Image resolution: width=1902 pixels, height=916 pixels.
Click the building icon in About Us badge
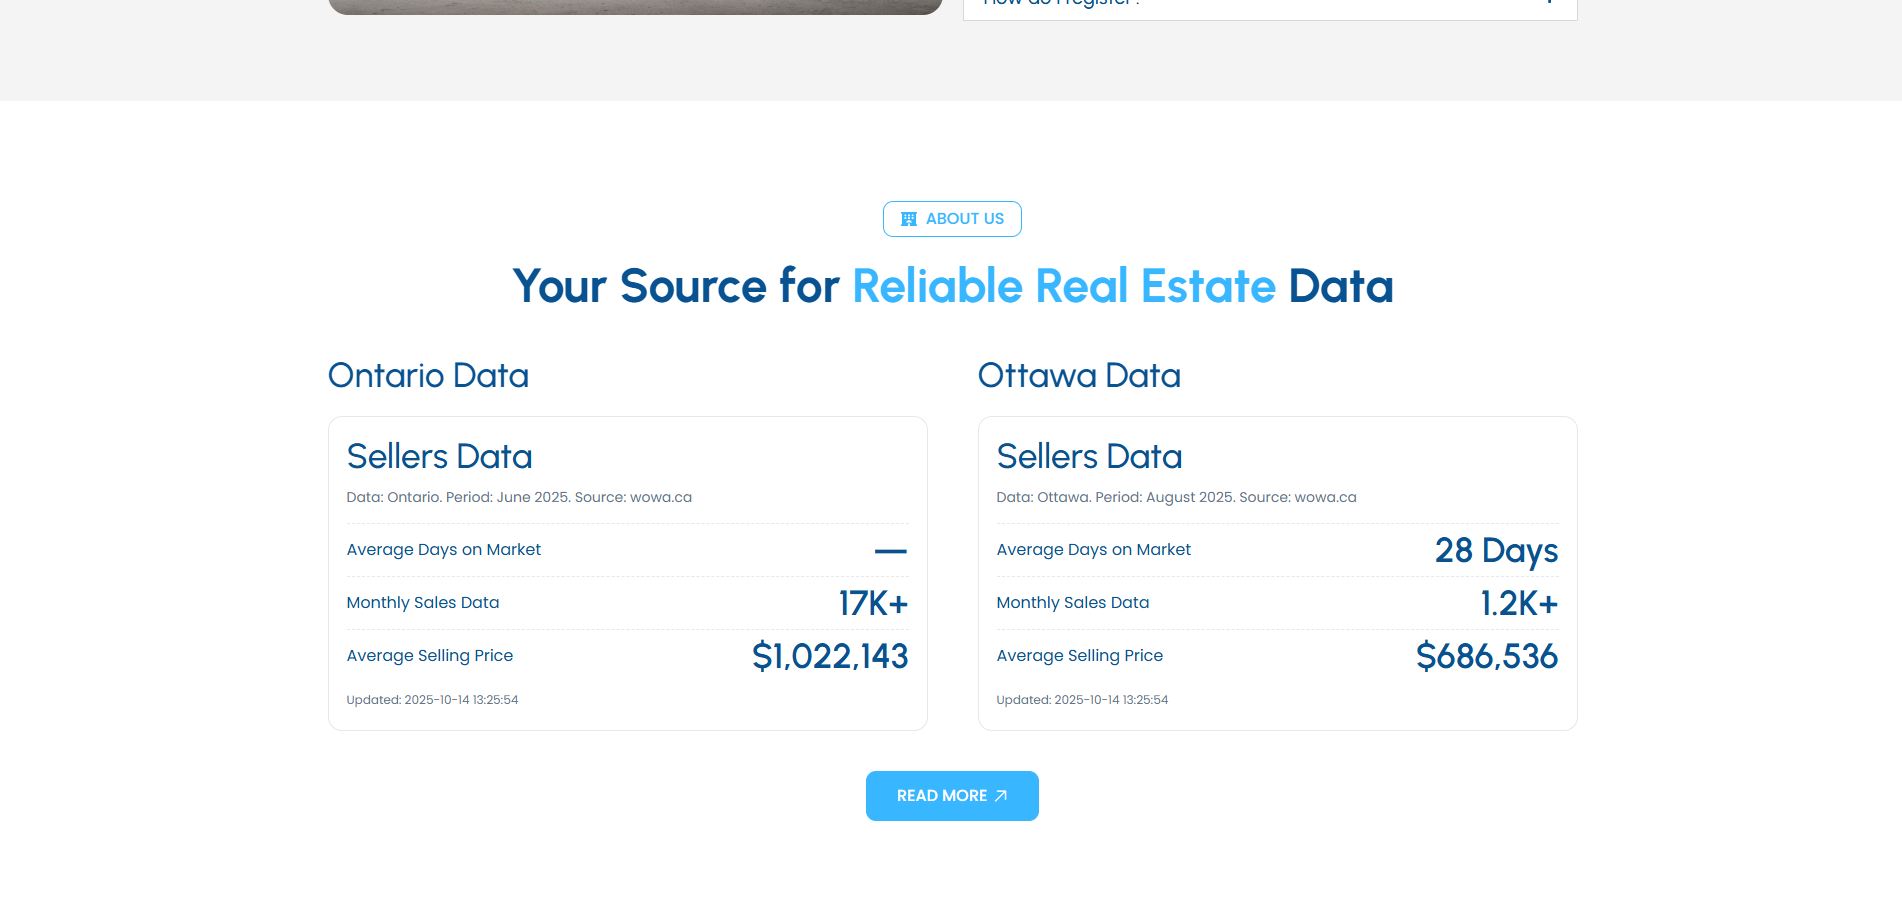tap(908, 219)
